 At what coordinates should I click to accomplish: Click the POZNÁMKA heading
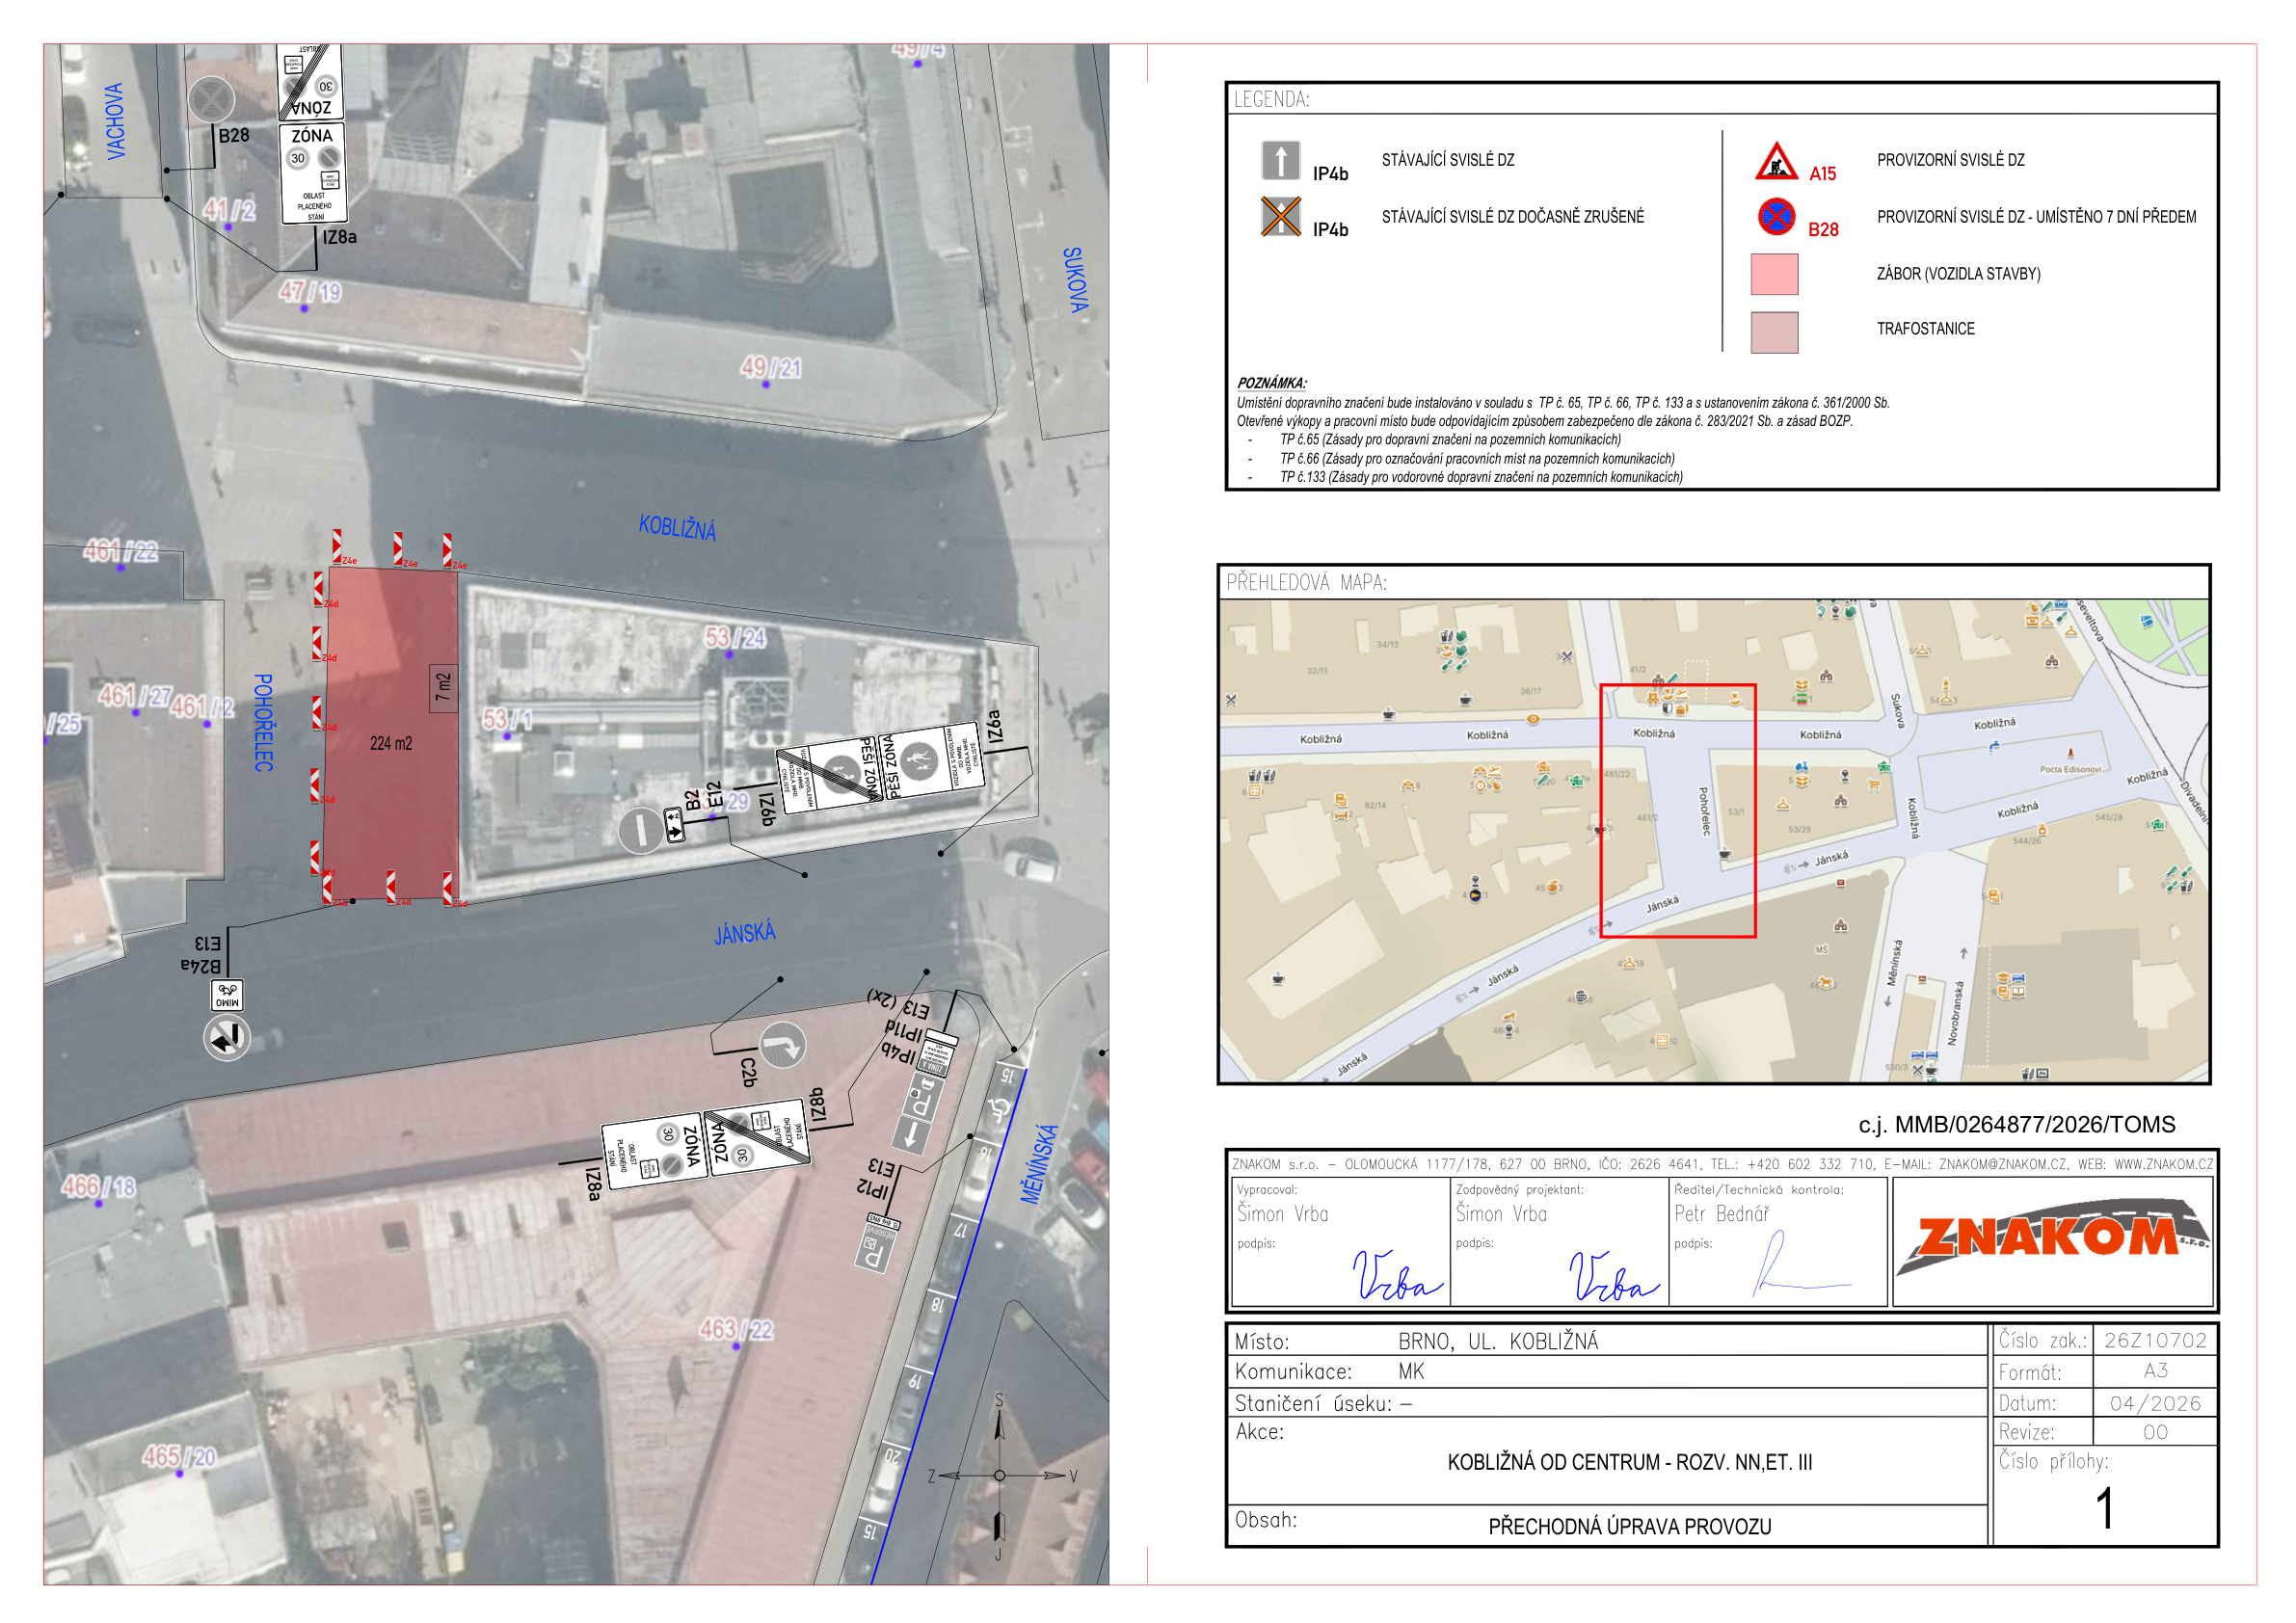(1271, 383)
